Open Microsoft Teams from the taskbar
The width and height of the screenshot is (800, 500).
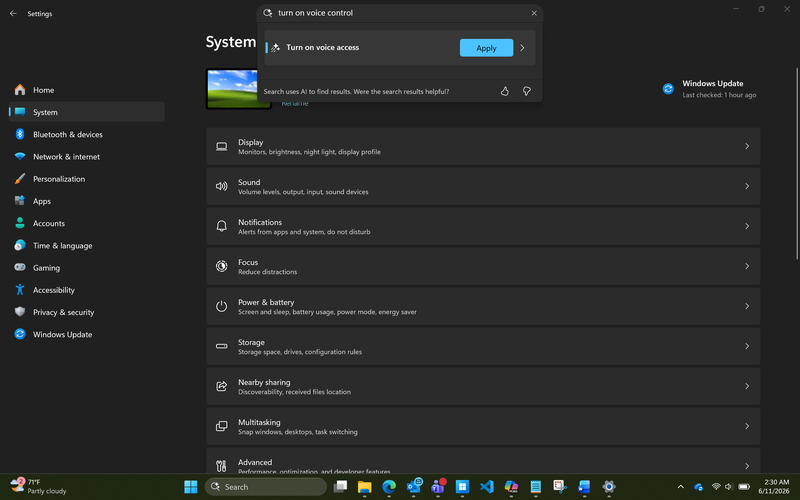pos(438,486)
